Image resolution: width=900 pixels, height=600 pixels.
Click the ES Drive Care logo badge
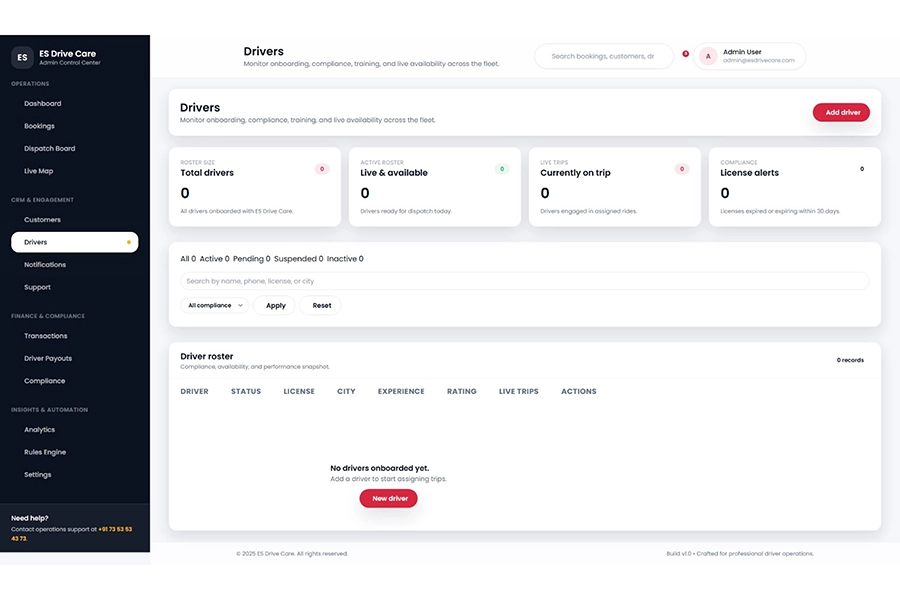(21, 56)
